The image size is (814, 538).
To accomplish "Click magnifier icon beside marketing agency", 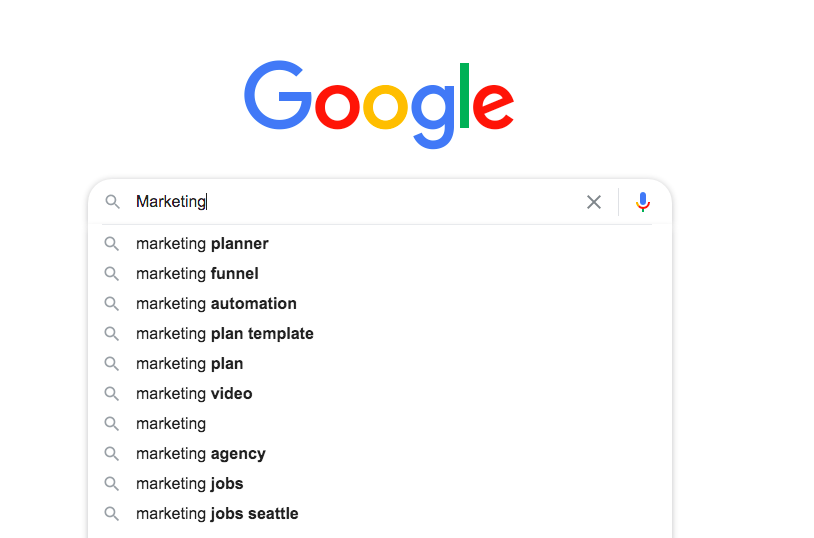I will (x=112, y=454).
